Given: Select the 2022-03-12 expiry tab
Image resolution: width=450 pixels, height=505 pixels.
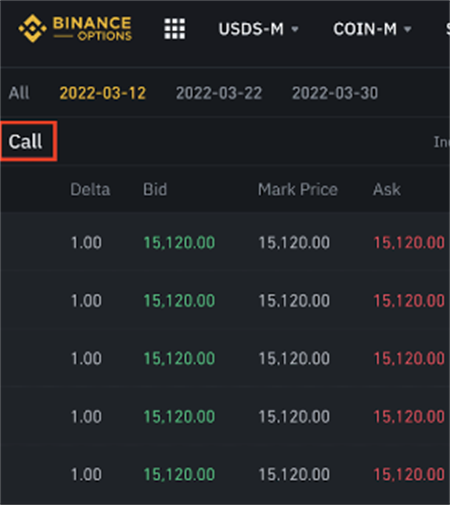Looking at the screenshot, I should [x=103, y=93].
